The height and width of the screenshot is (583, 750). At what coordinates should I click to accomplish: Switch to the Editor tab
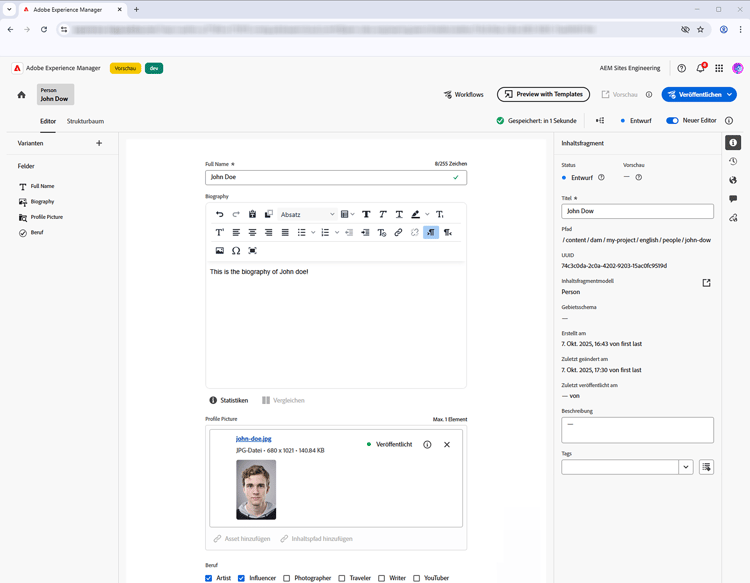coord(48,121)
